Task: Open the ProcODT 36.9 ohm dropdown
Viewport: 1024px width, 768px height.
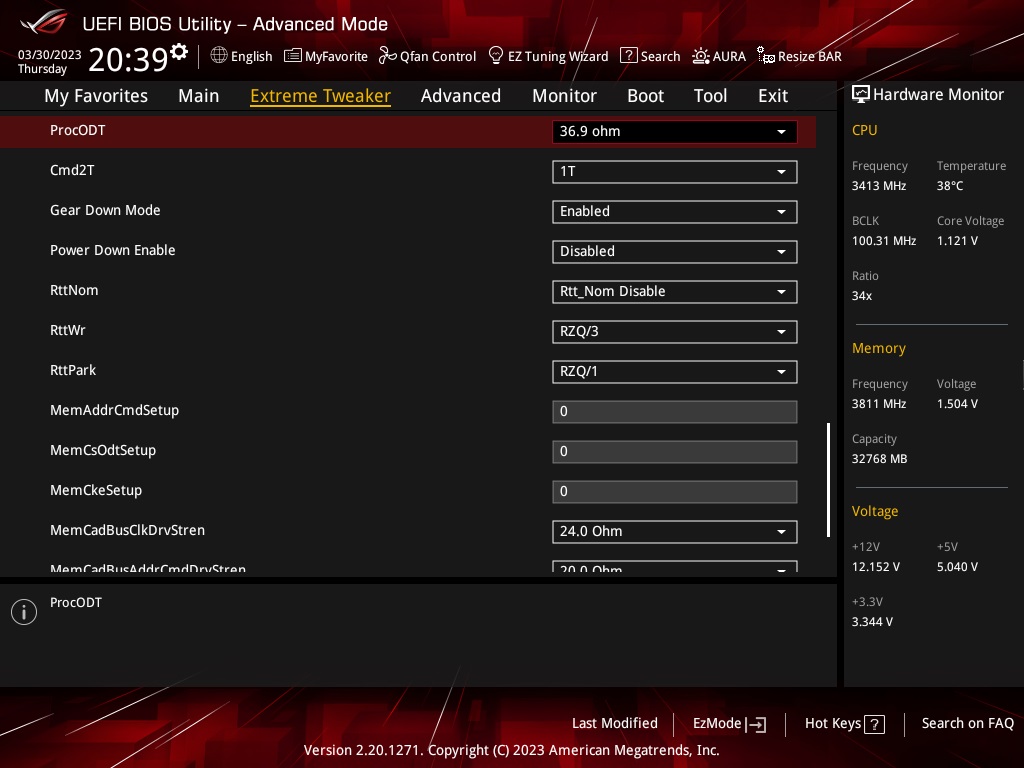Action: click(675, 131)
